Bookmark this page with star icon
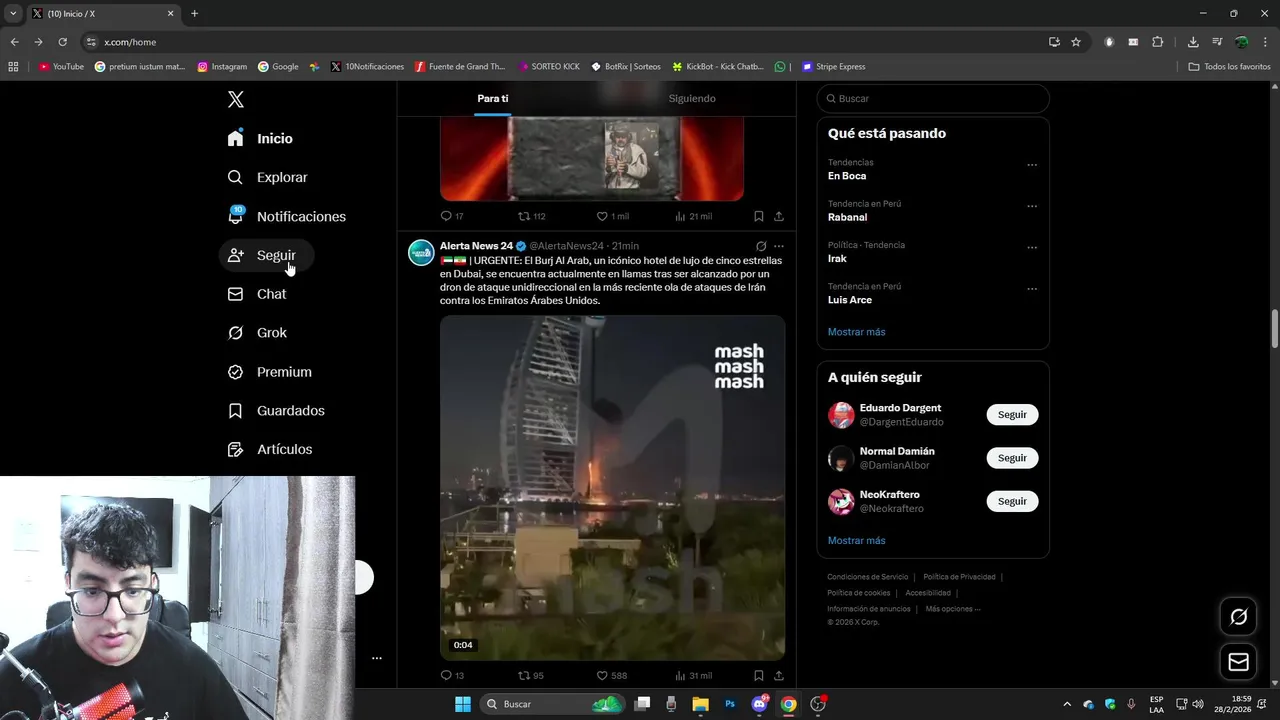Viewport: 1280px width, 720px height. [x=1076, y=42]
